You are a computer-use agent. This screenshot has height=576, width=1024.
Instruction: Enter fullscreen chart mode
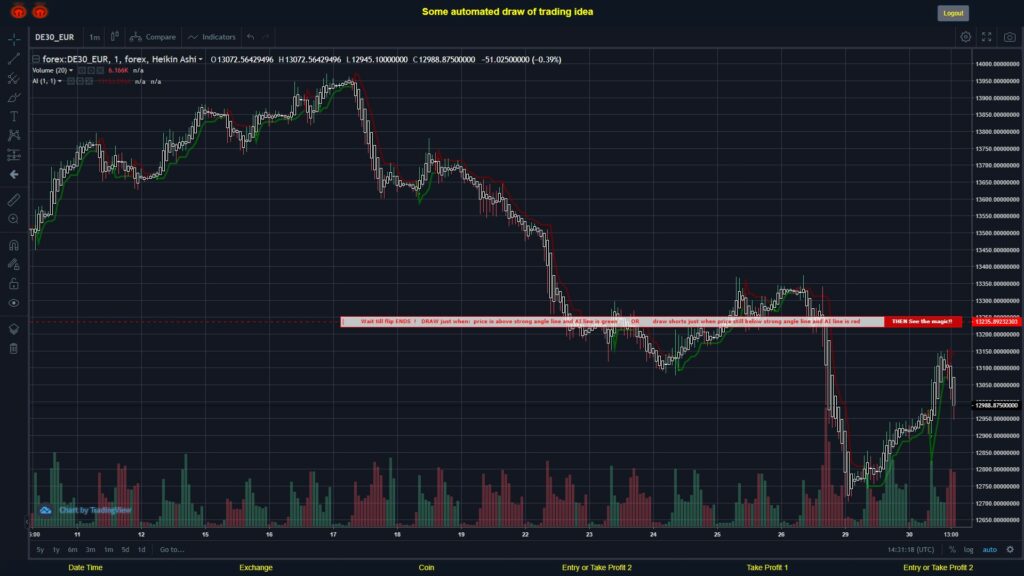(987, 37)
